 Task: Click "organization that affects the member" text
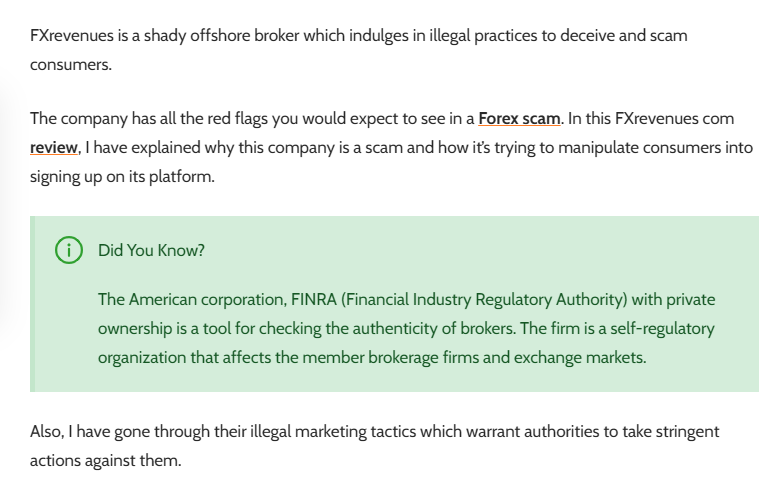click(x=231, y=357)
